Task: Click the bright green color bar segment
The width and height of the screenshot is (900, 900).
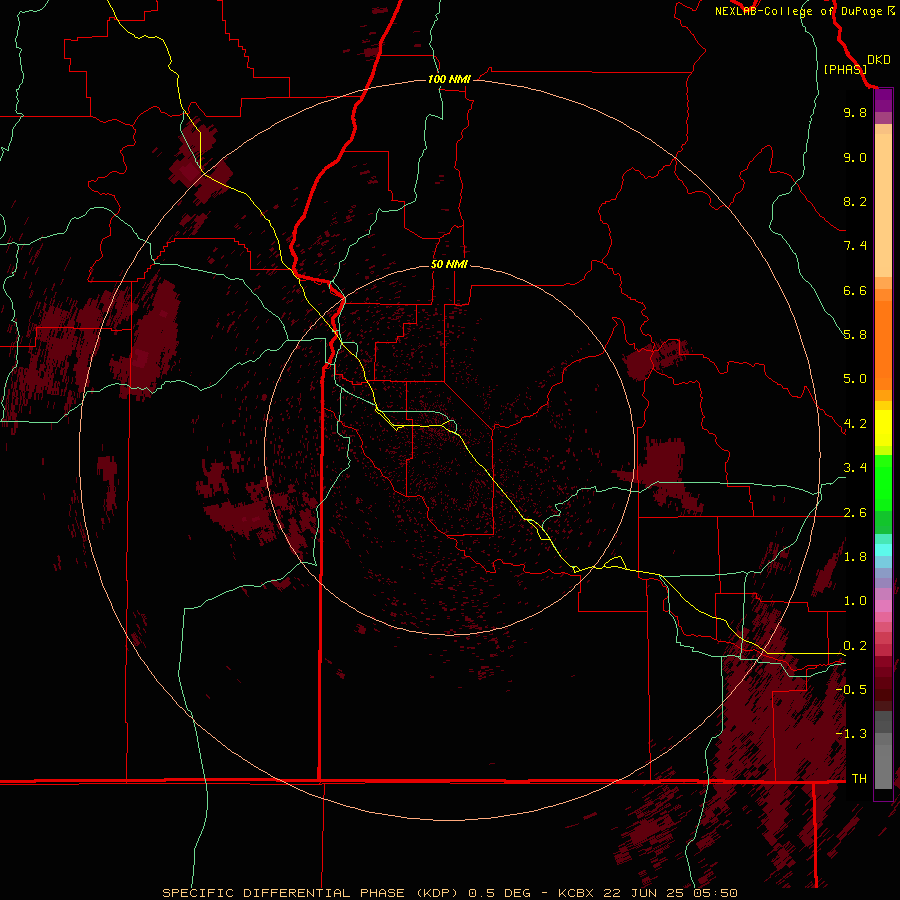Action: coord(883,483)
